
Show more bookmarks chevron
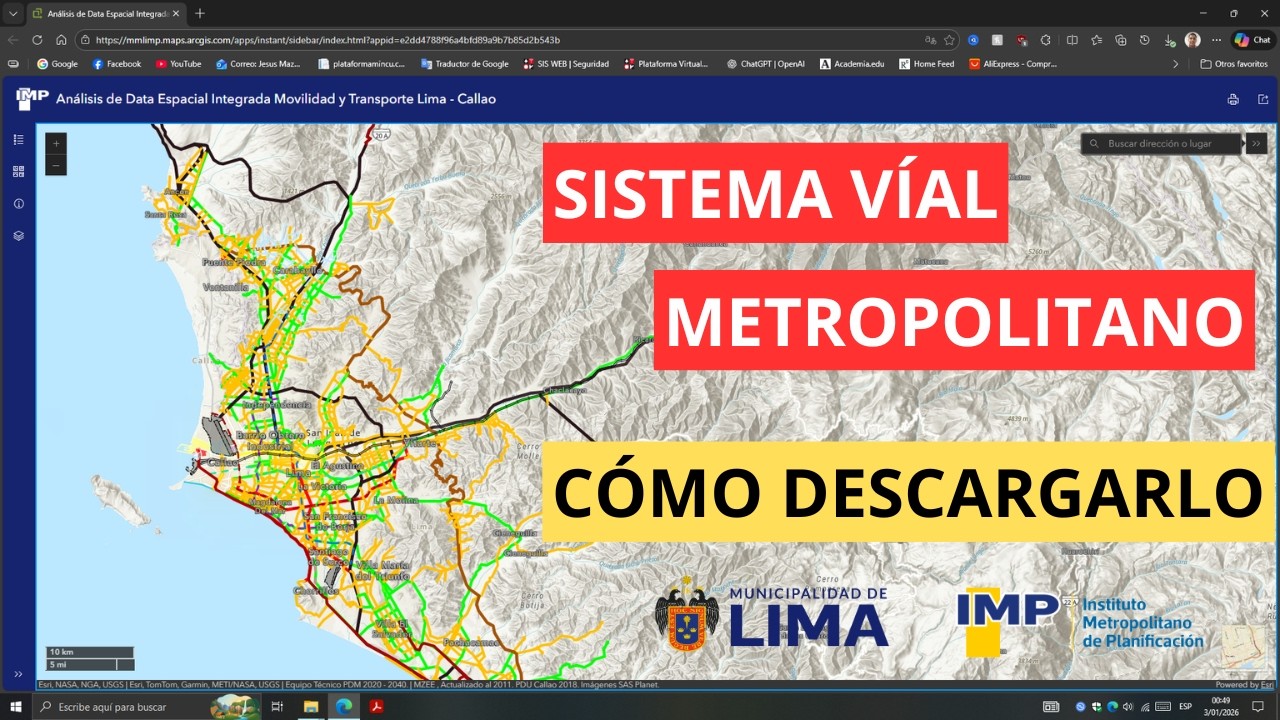click(1176, 64)
